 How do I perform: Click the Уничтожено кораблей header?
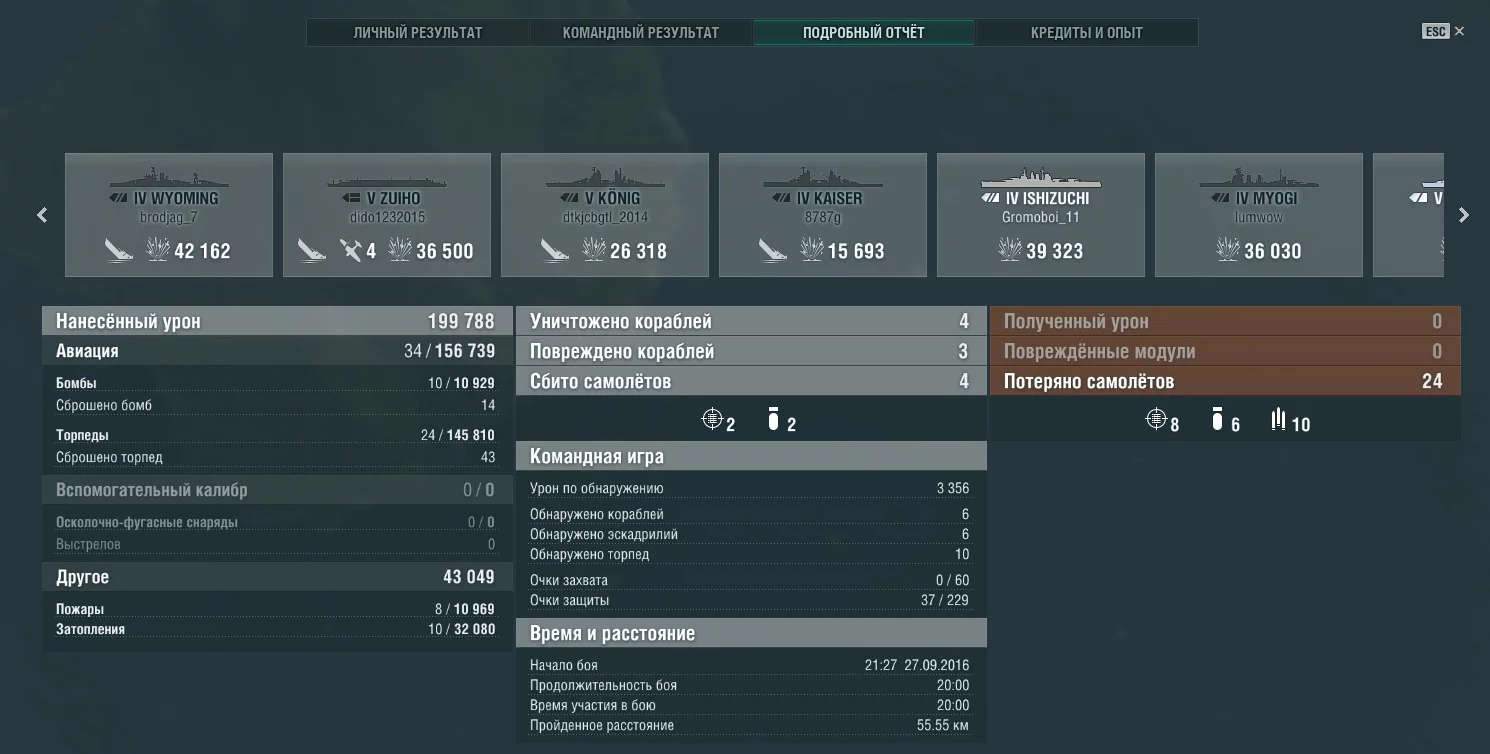pos(751,321)
